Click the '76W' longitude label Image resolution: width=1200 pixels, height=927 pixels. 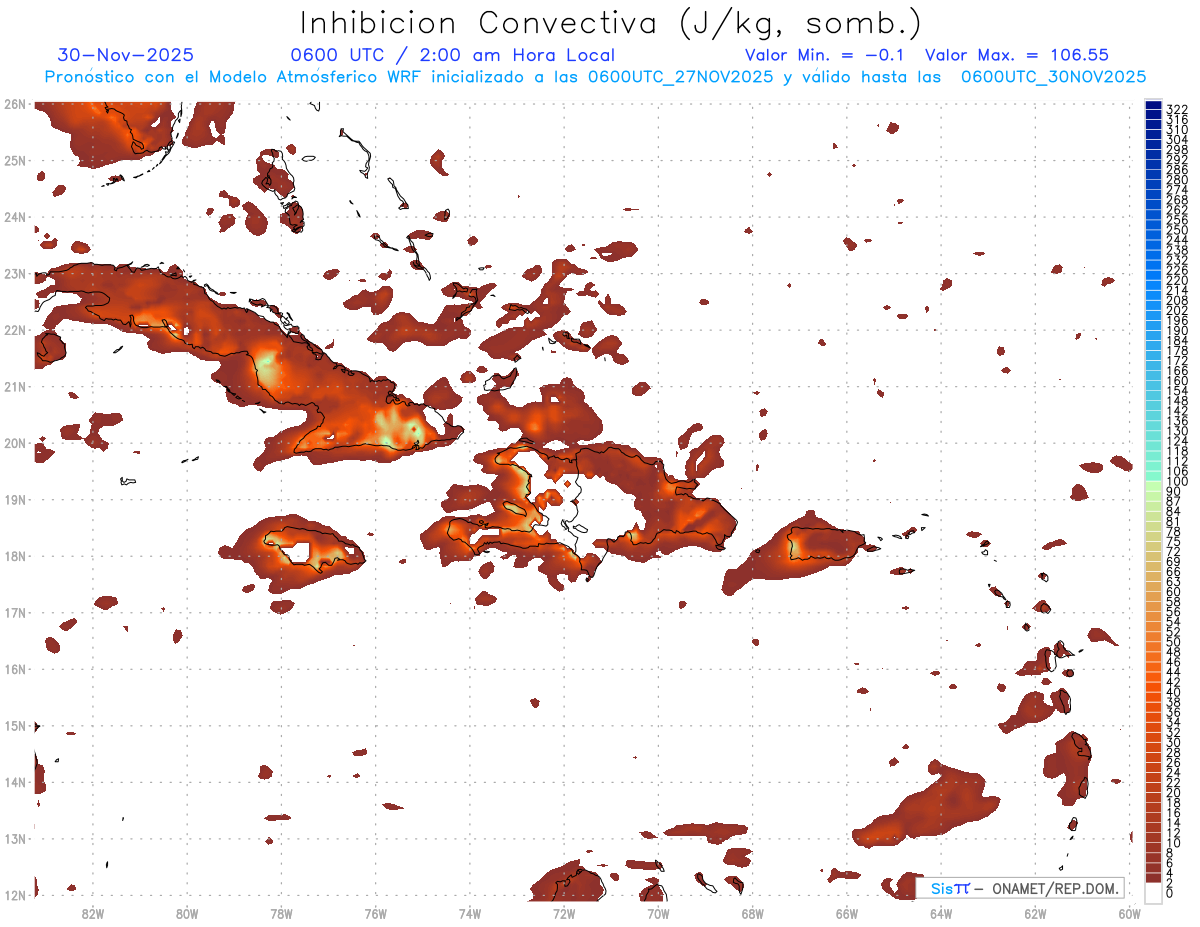click(x=376, y=914)
